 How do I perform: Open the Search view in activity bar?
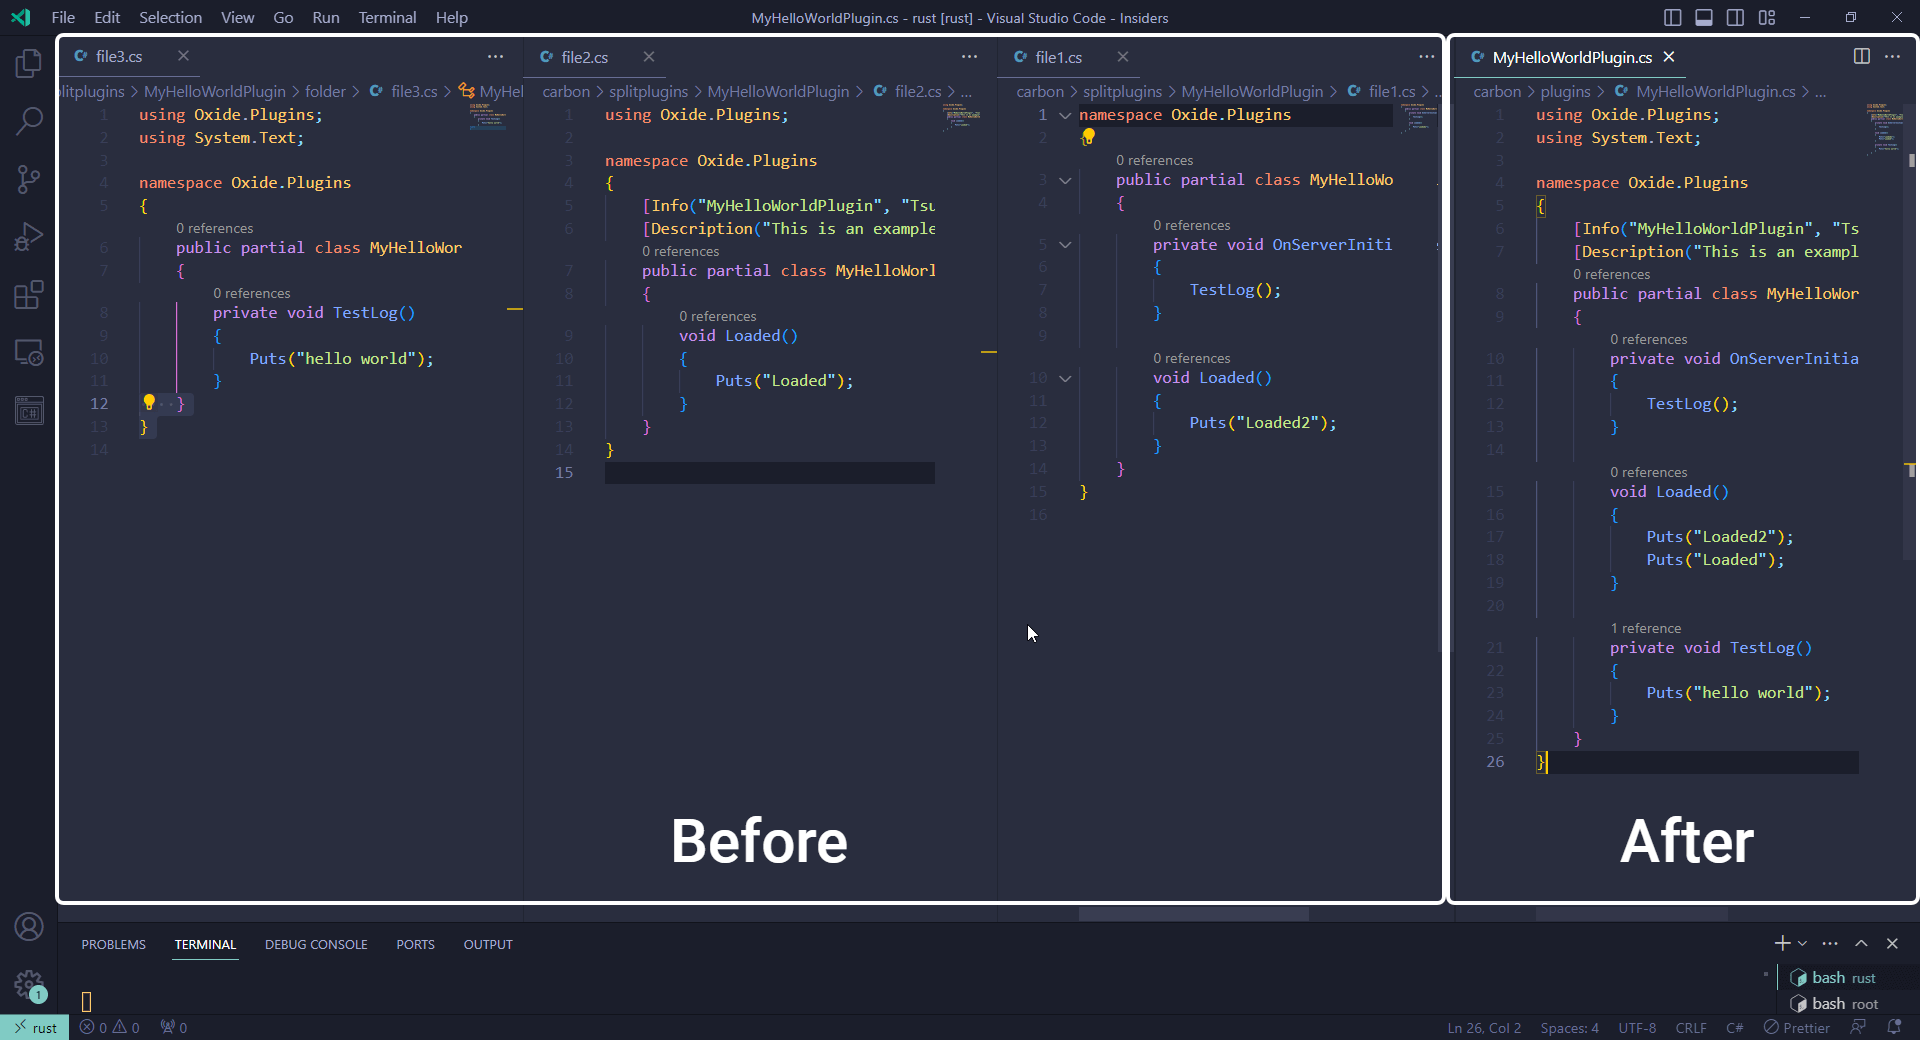point(28,122)
